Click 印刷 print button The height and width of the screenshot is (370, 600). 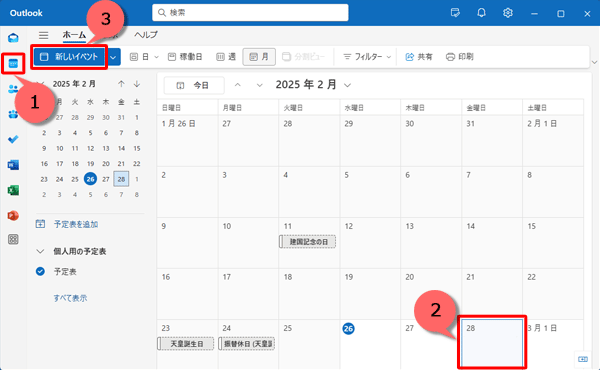point(460,57)
